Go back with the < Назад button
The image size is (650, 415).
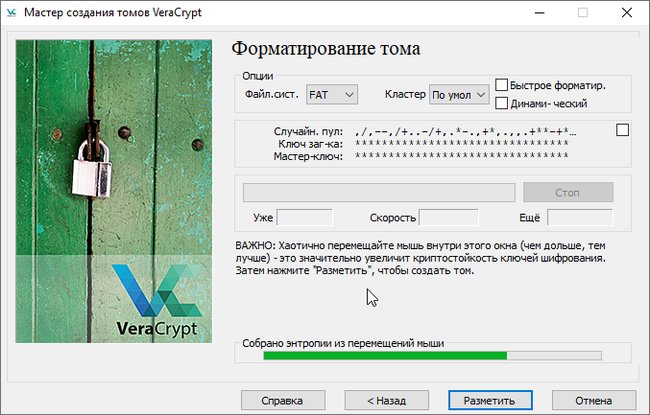point(386,400)
